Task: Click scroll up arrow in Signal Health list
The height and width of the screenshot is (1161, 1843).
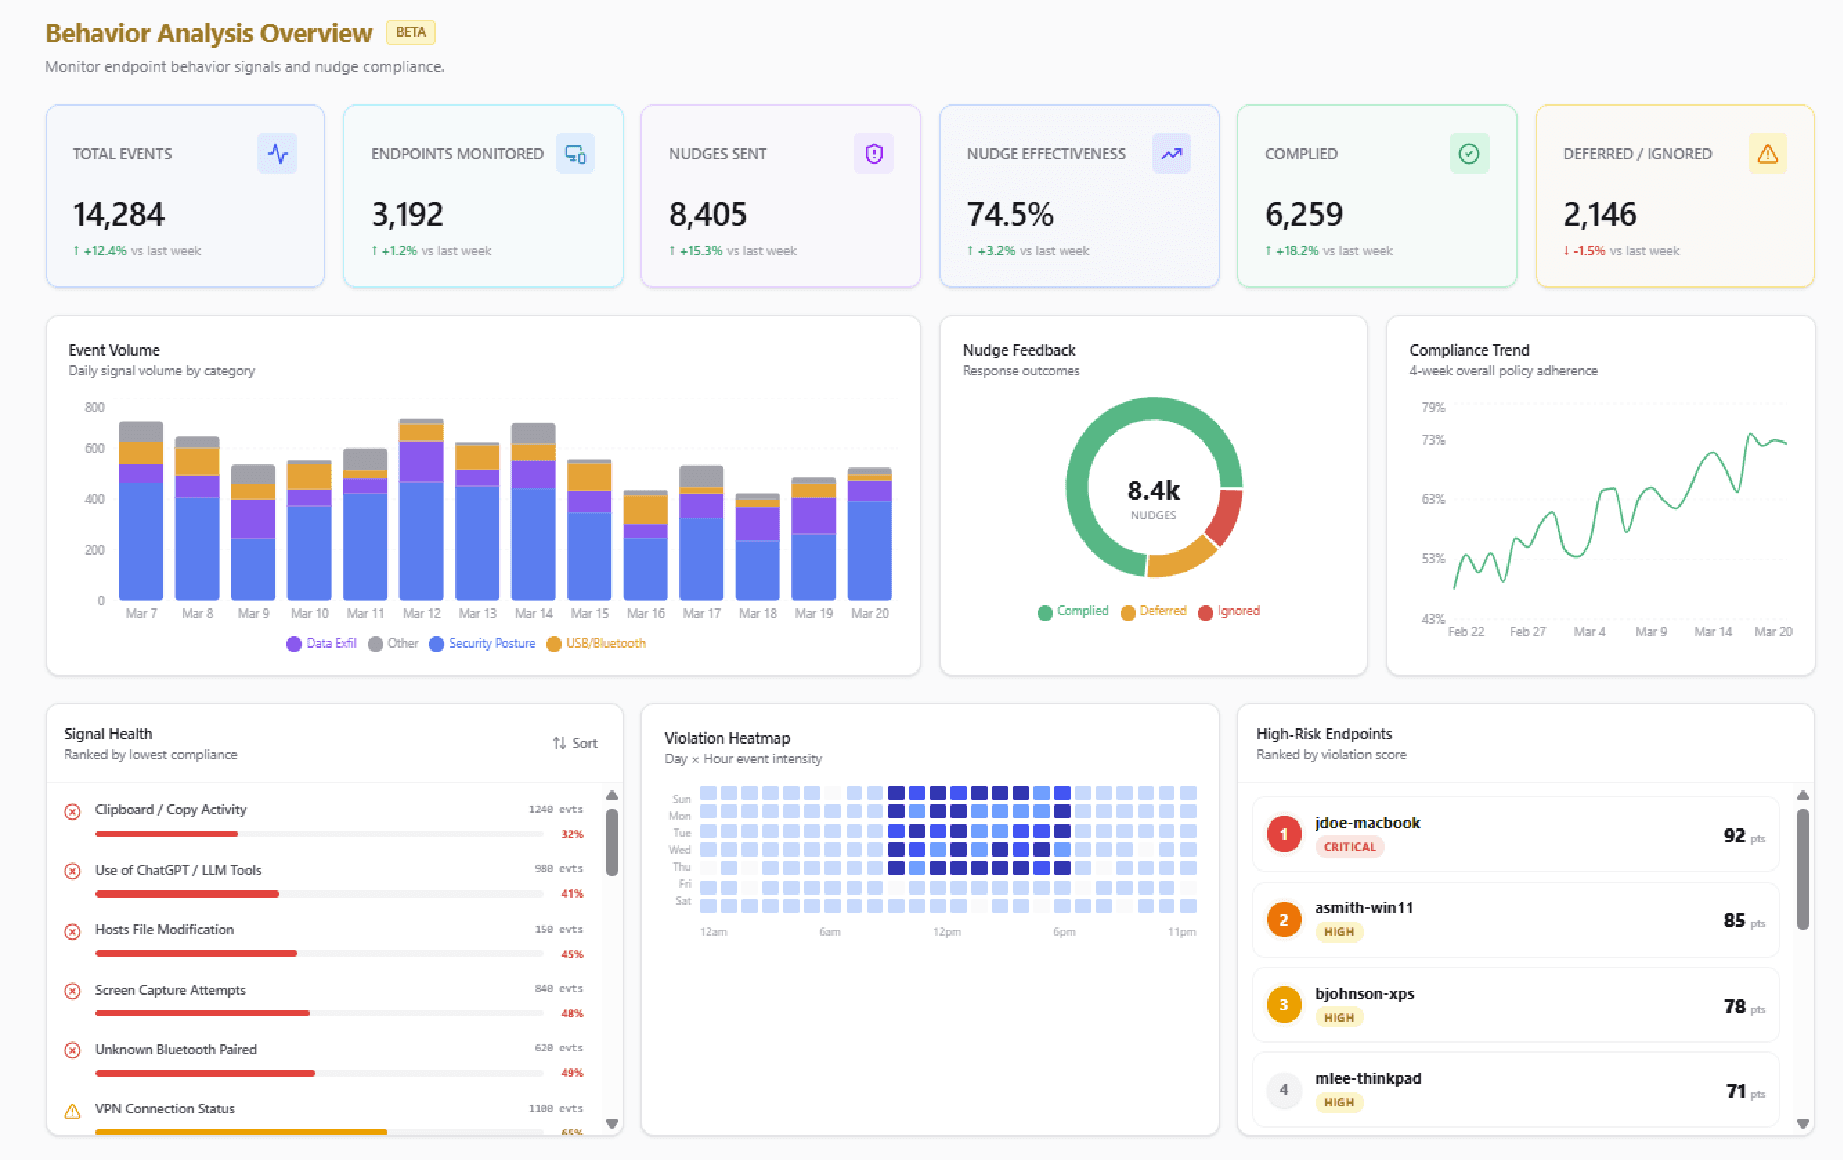Action: (x=612, y=795)
